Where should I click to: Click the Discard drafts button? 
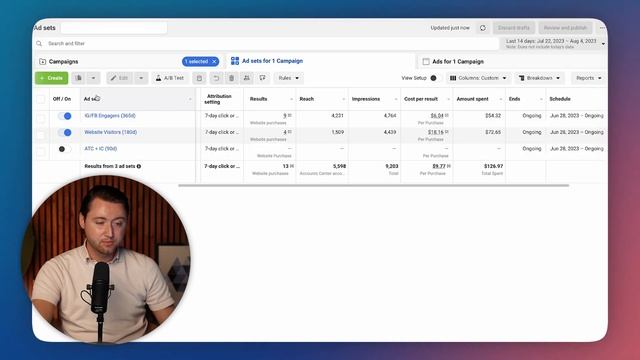[513, 28]
